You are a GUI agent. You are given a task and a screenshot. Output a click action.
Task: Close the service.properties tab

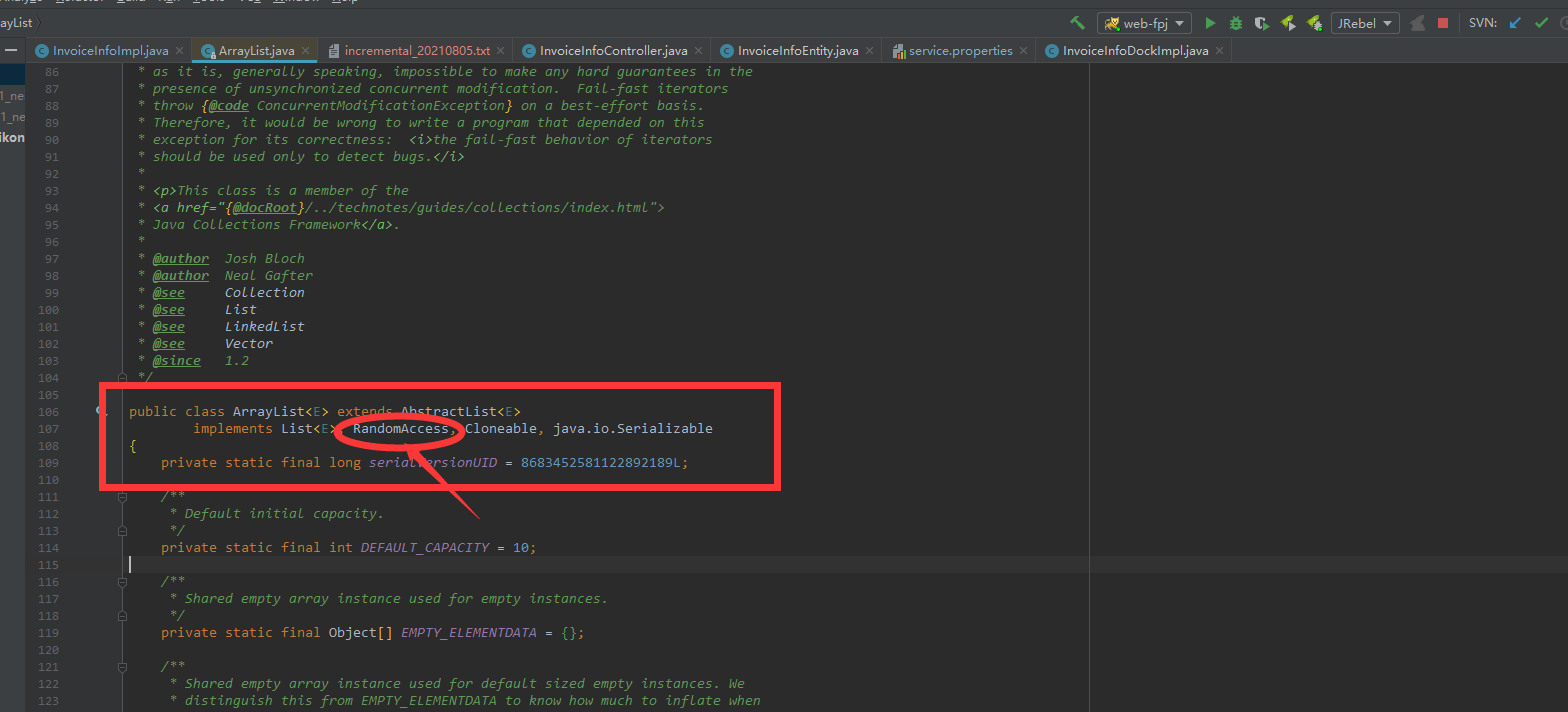pos(1024,50)
